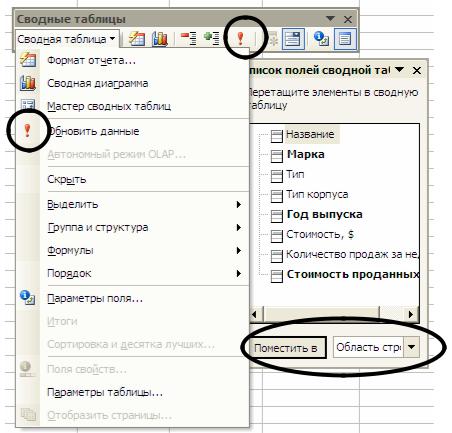Click the greyed include hidden items toolbar icon
Viewport: 452px width, 433px height.
tap(274, 39)
